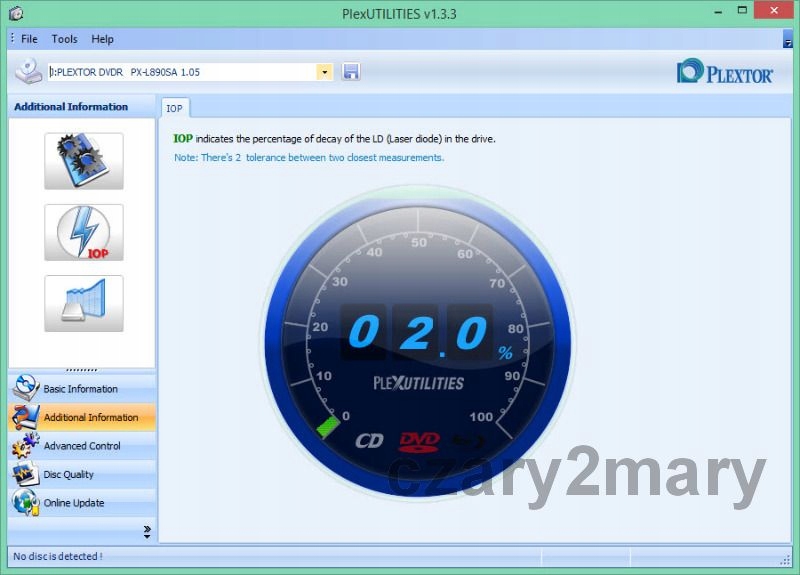Select the Online Update section

(x=73, y=503)
